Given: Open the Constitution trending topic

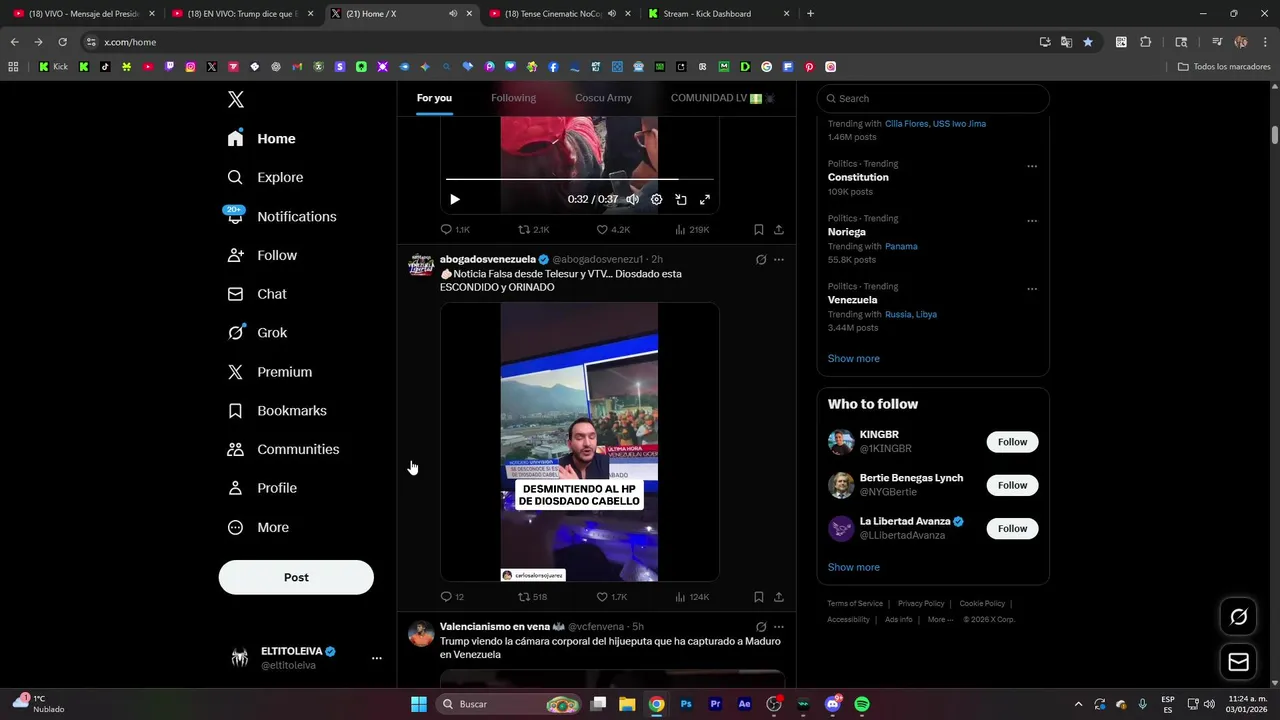Looking at the screenshot, I should [858, 177].
